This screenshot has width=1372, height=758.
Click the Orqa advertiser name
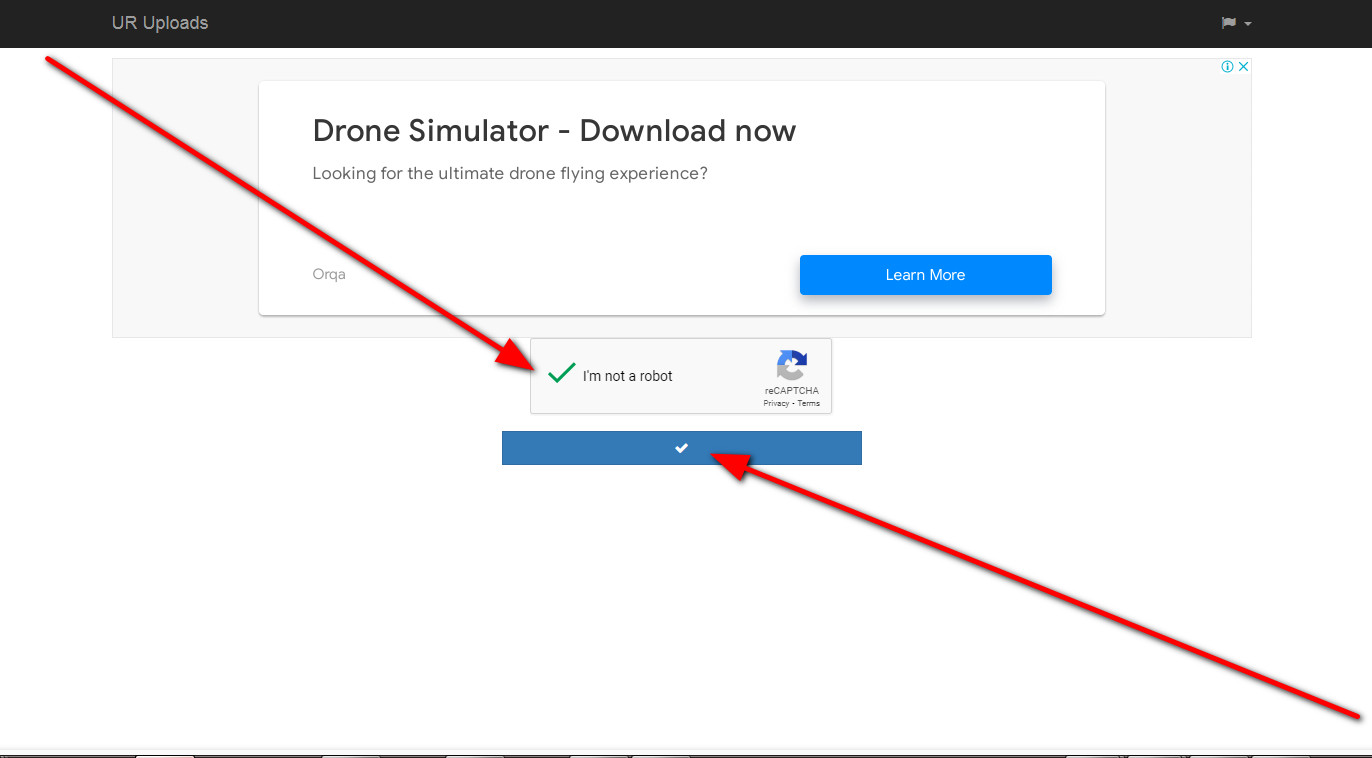(x=329, y=274)
